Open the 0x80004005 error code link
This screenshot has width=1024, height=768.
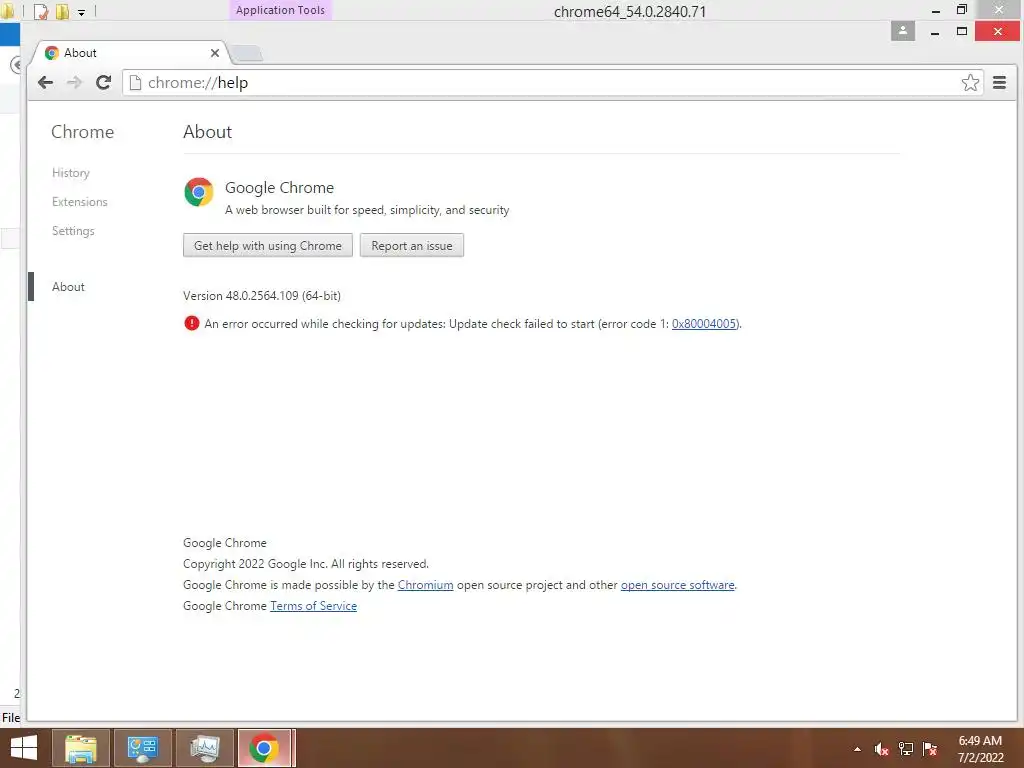[704, 324]
